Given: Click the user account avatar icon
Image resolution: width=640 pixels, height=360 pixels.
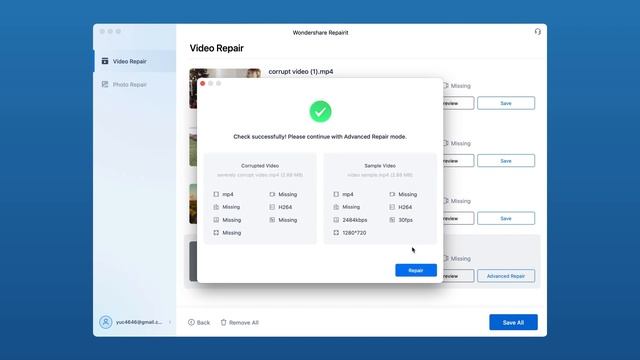Looking at the screenshot, I should click(x=105, y=322).
